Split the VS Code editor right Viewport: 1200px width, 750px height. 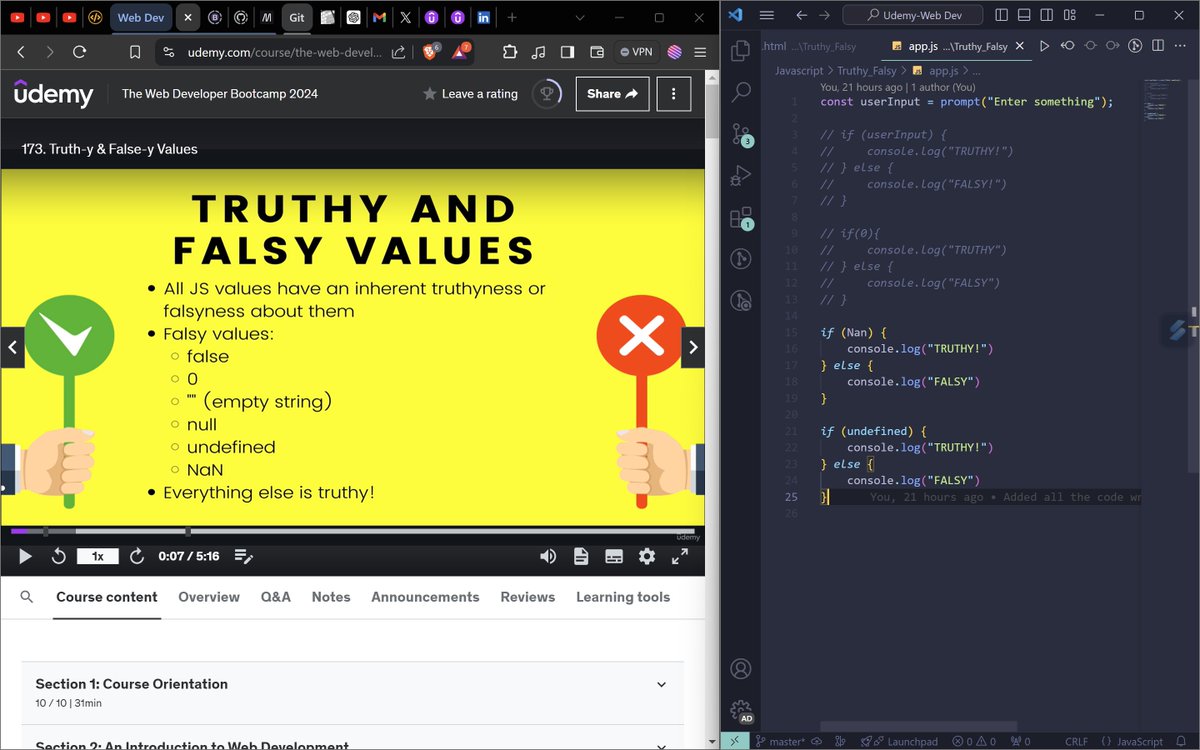1158,46
